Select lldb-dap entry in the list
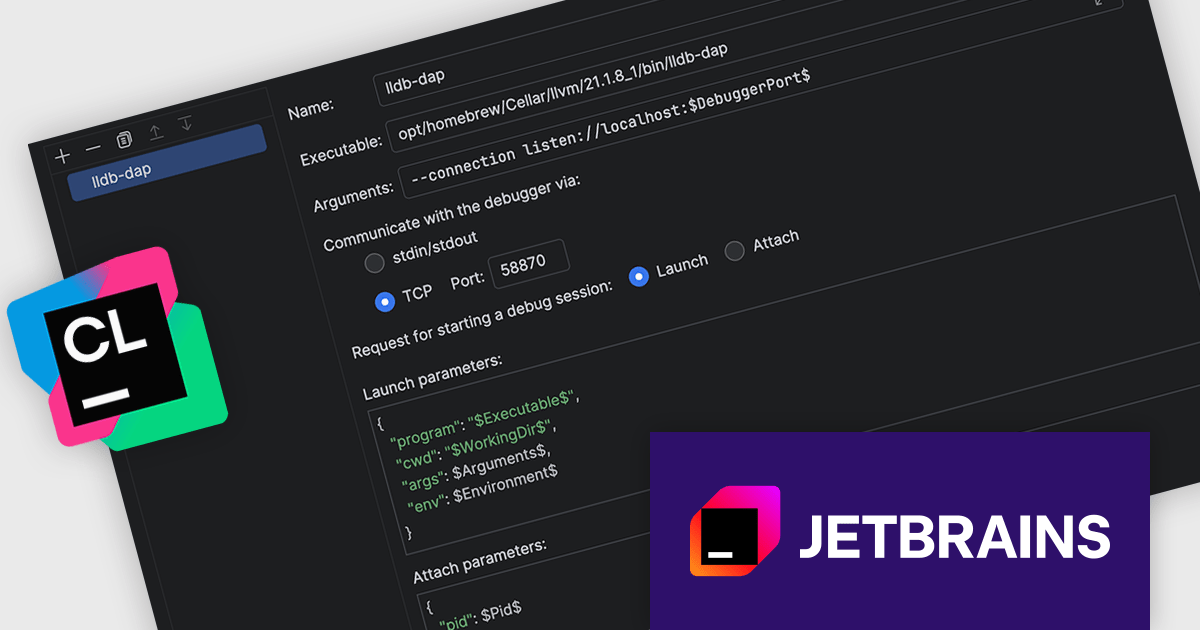The image size is (1200, 630). point(168,163)
